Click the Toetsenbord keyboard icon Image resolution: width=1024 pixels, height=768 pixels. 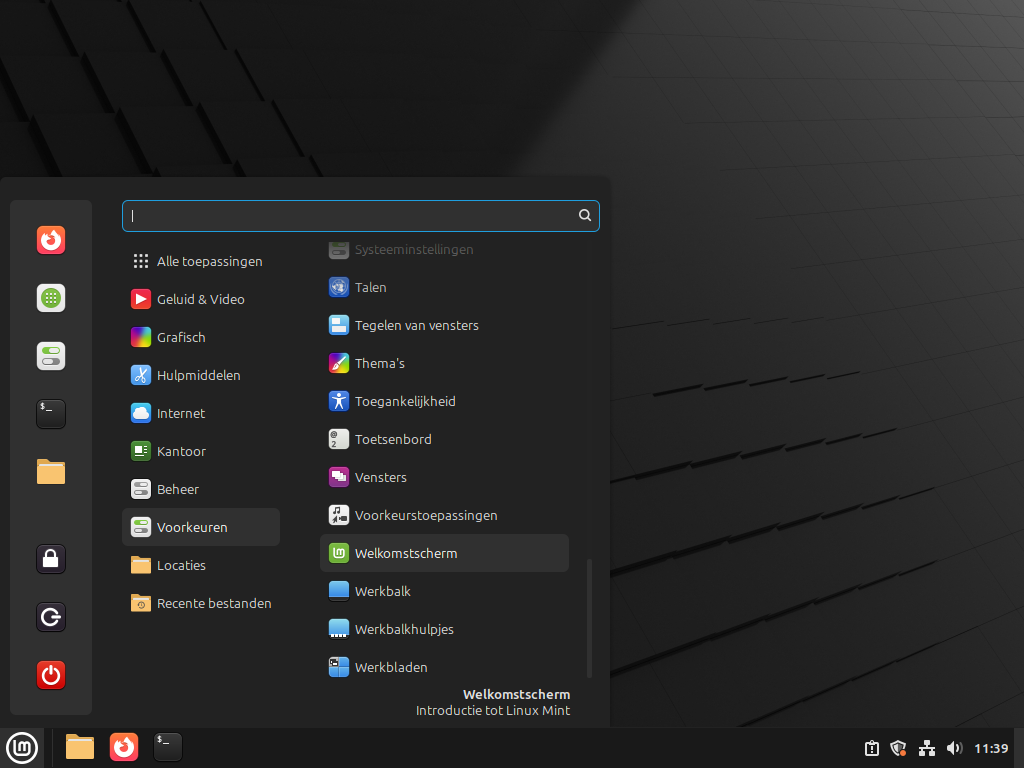coord(339,440)
